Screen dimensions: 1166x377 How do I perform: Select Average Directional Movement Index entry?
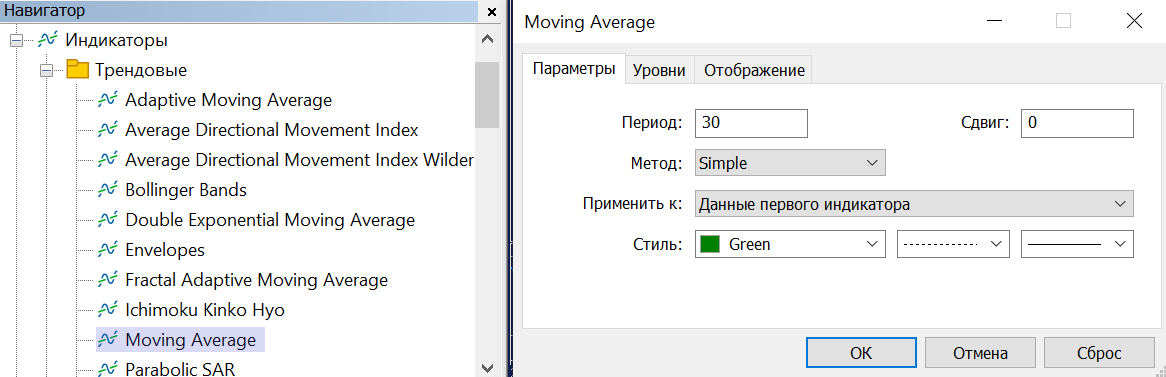point(271,130)
